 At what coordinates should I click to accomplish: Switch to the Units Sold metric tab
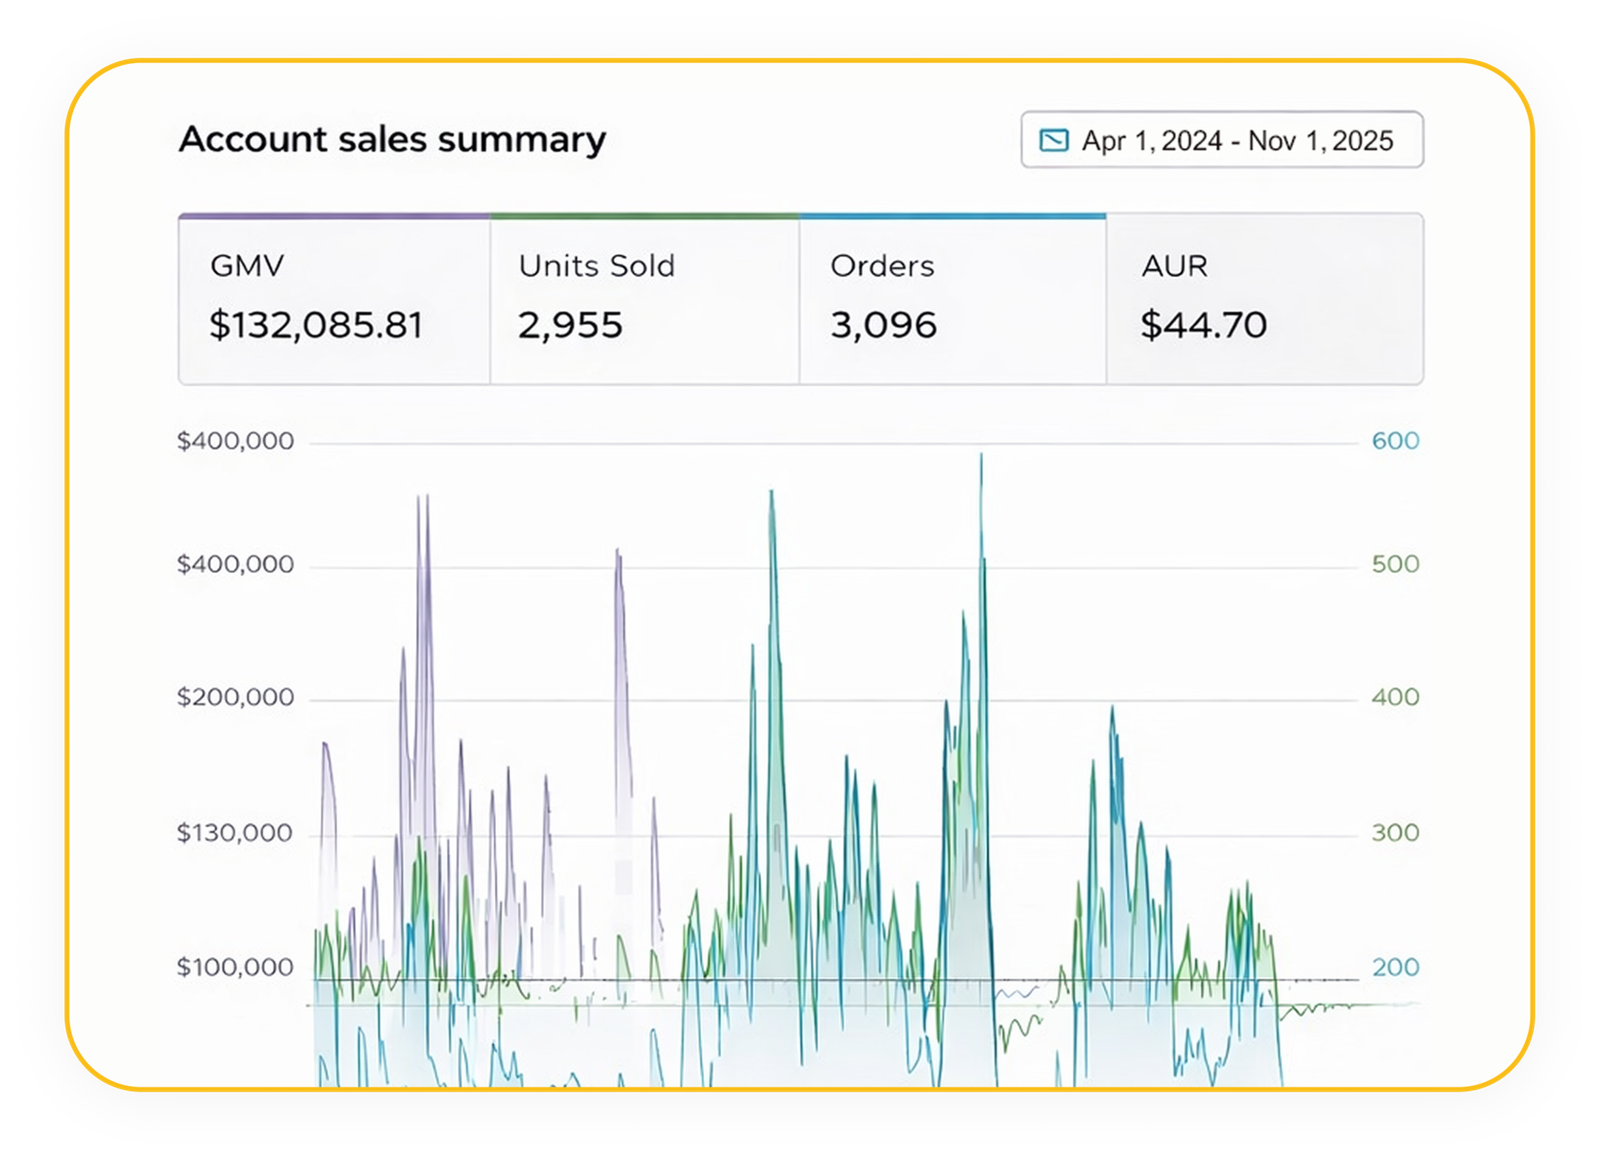point(596,266)
